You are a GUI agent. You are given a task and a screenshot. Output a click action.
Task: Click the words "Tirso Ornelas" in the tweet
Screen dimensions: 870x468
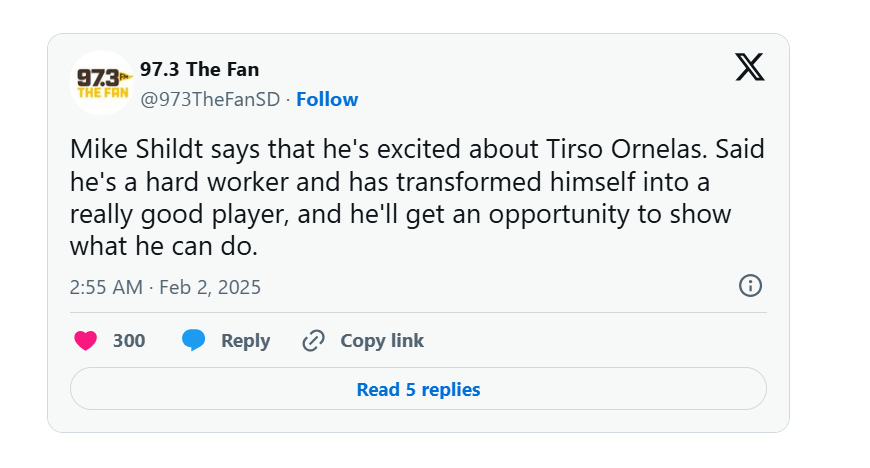(x=626, y=149)
